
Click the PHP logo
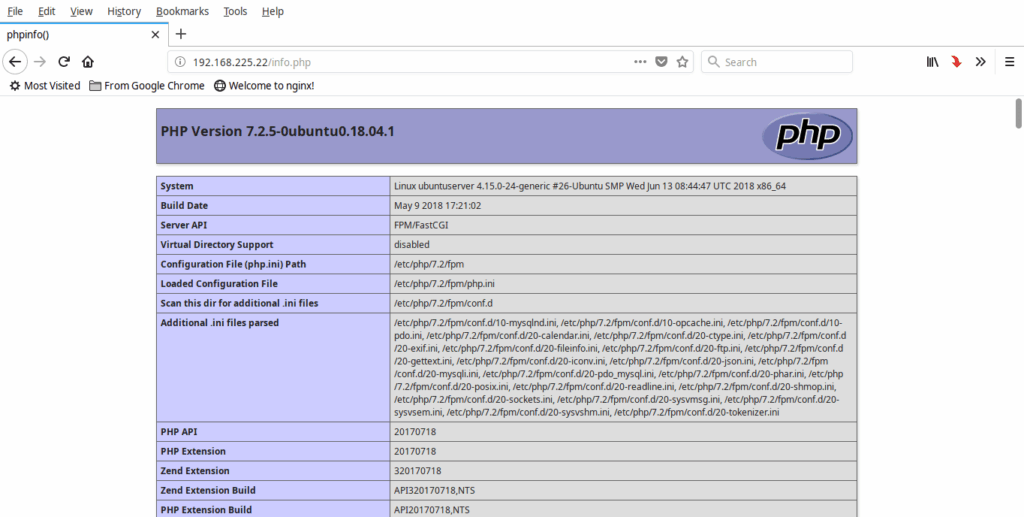coord(807,136)
